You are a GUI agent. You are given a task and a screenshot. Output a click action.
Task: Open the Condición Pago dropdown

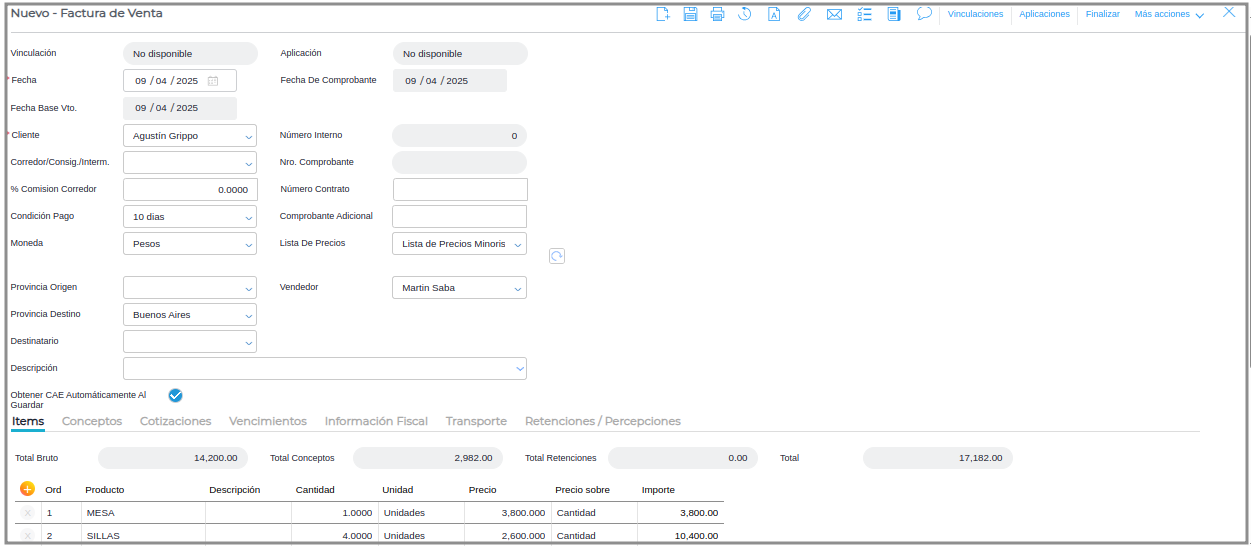[x=248, y=217]
